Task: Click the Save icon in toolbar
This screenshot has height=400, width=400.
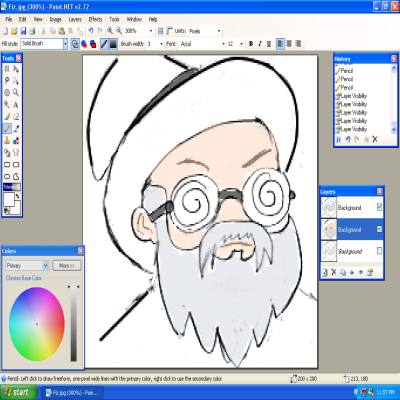Action: tap(23, 31)
